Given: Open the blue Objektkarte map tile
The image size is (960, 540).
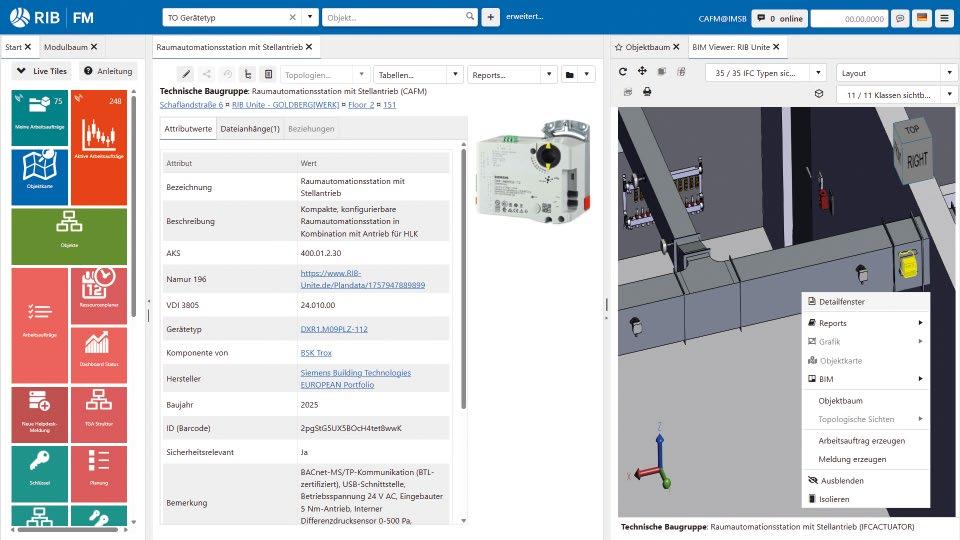Looking at the screenshot, I should click(x=40, y=177).
